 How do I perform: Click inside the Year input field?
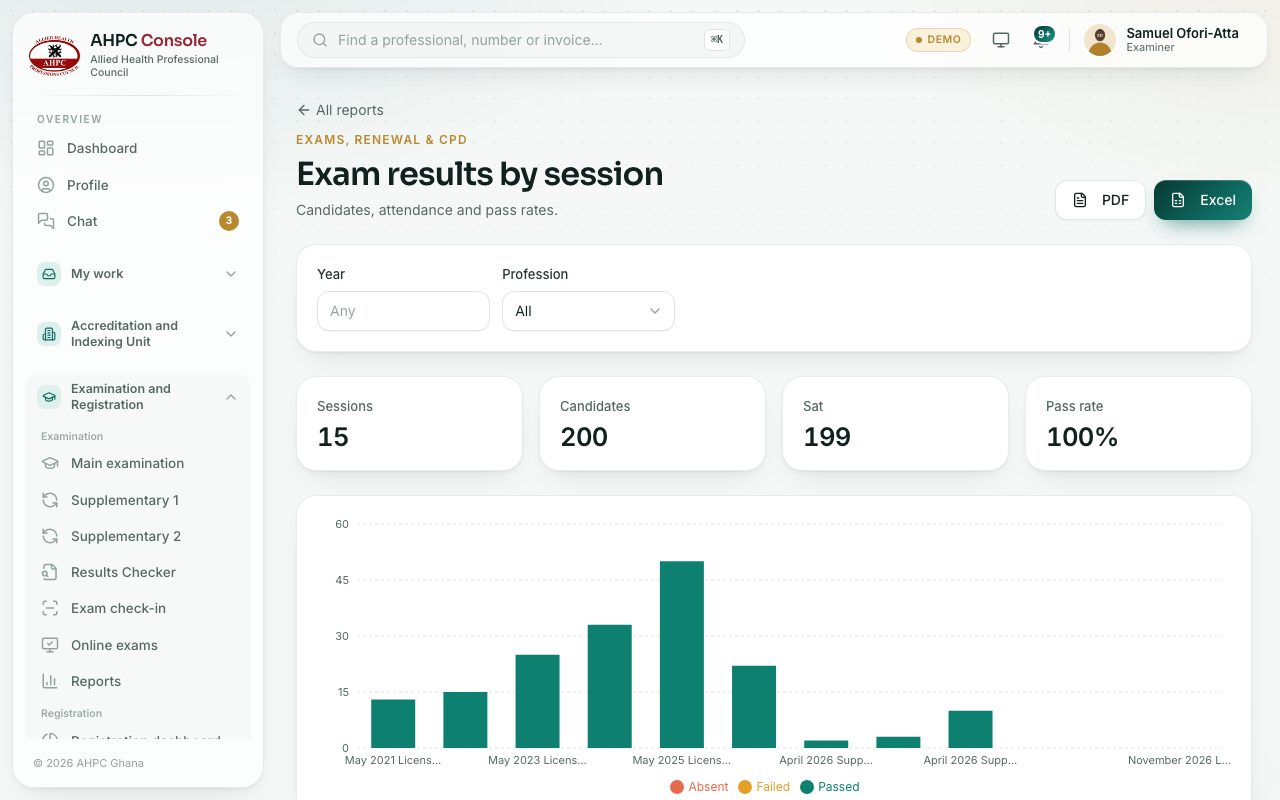pos(403,311)
